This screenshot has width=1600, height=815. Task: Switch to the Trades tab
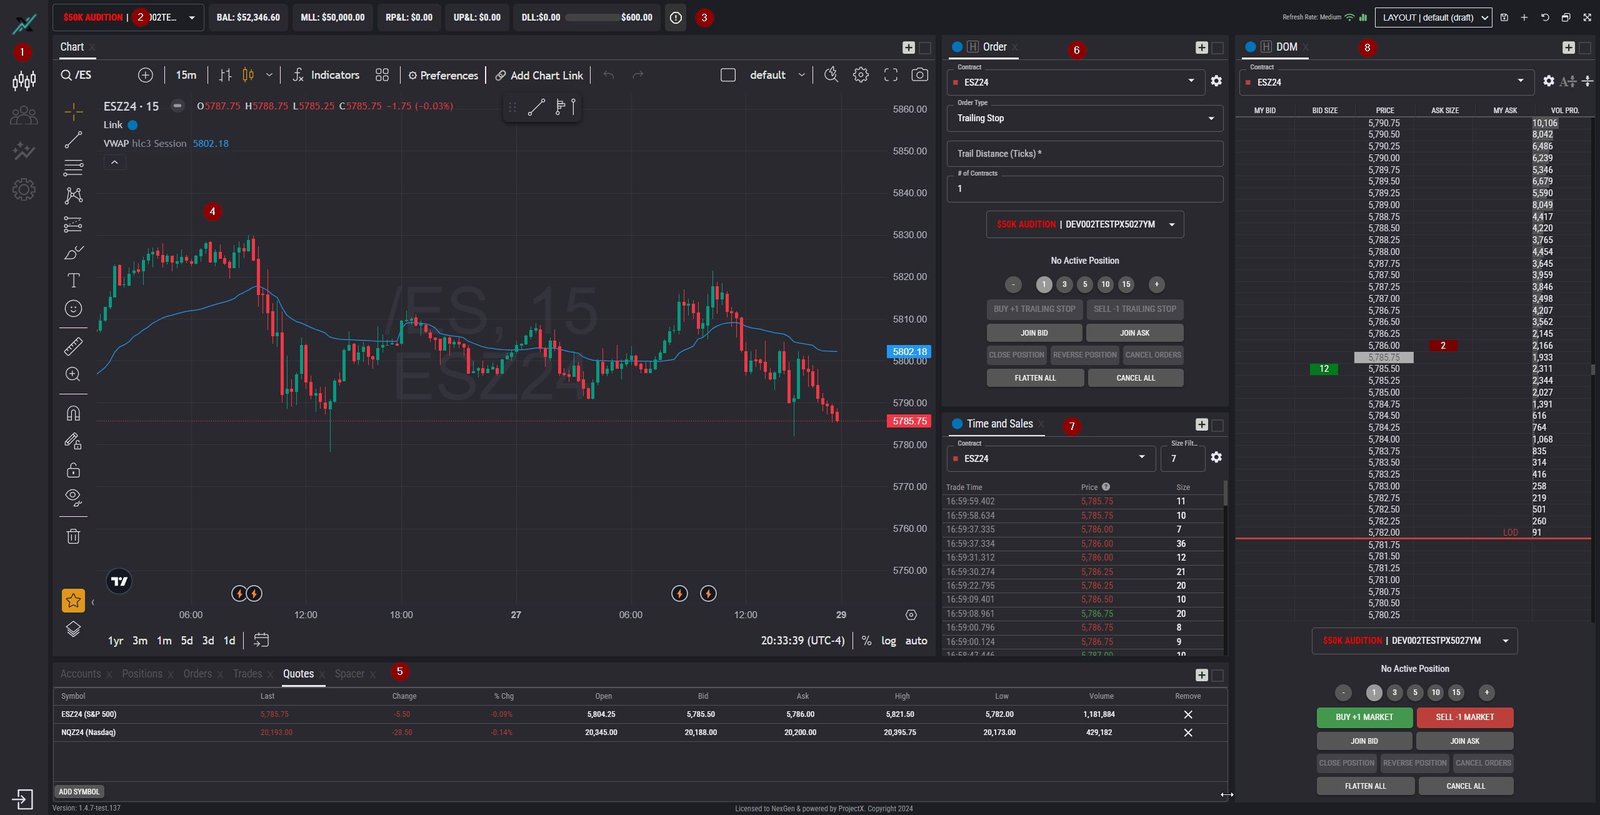[247, 674]
